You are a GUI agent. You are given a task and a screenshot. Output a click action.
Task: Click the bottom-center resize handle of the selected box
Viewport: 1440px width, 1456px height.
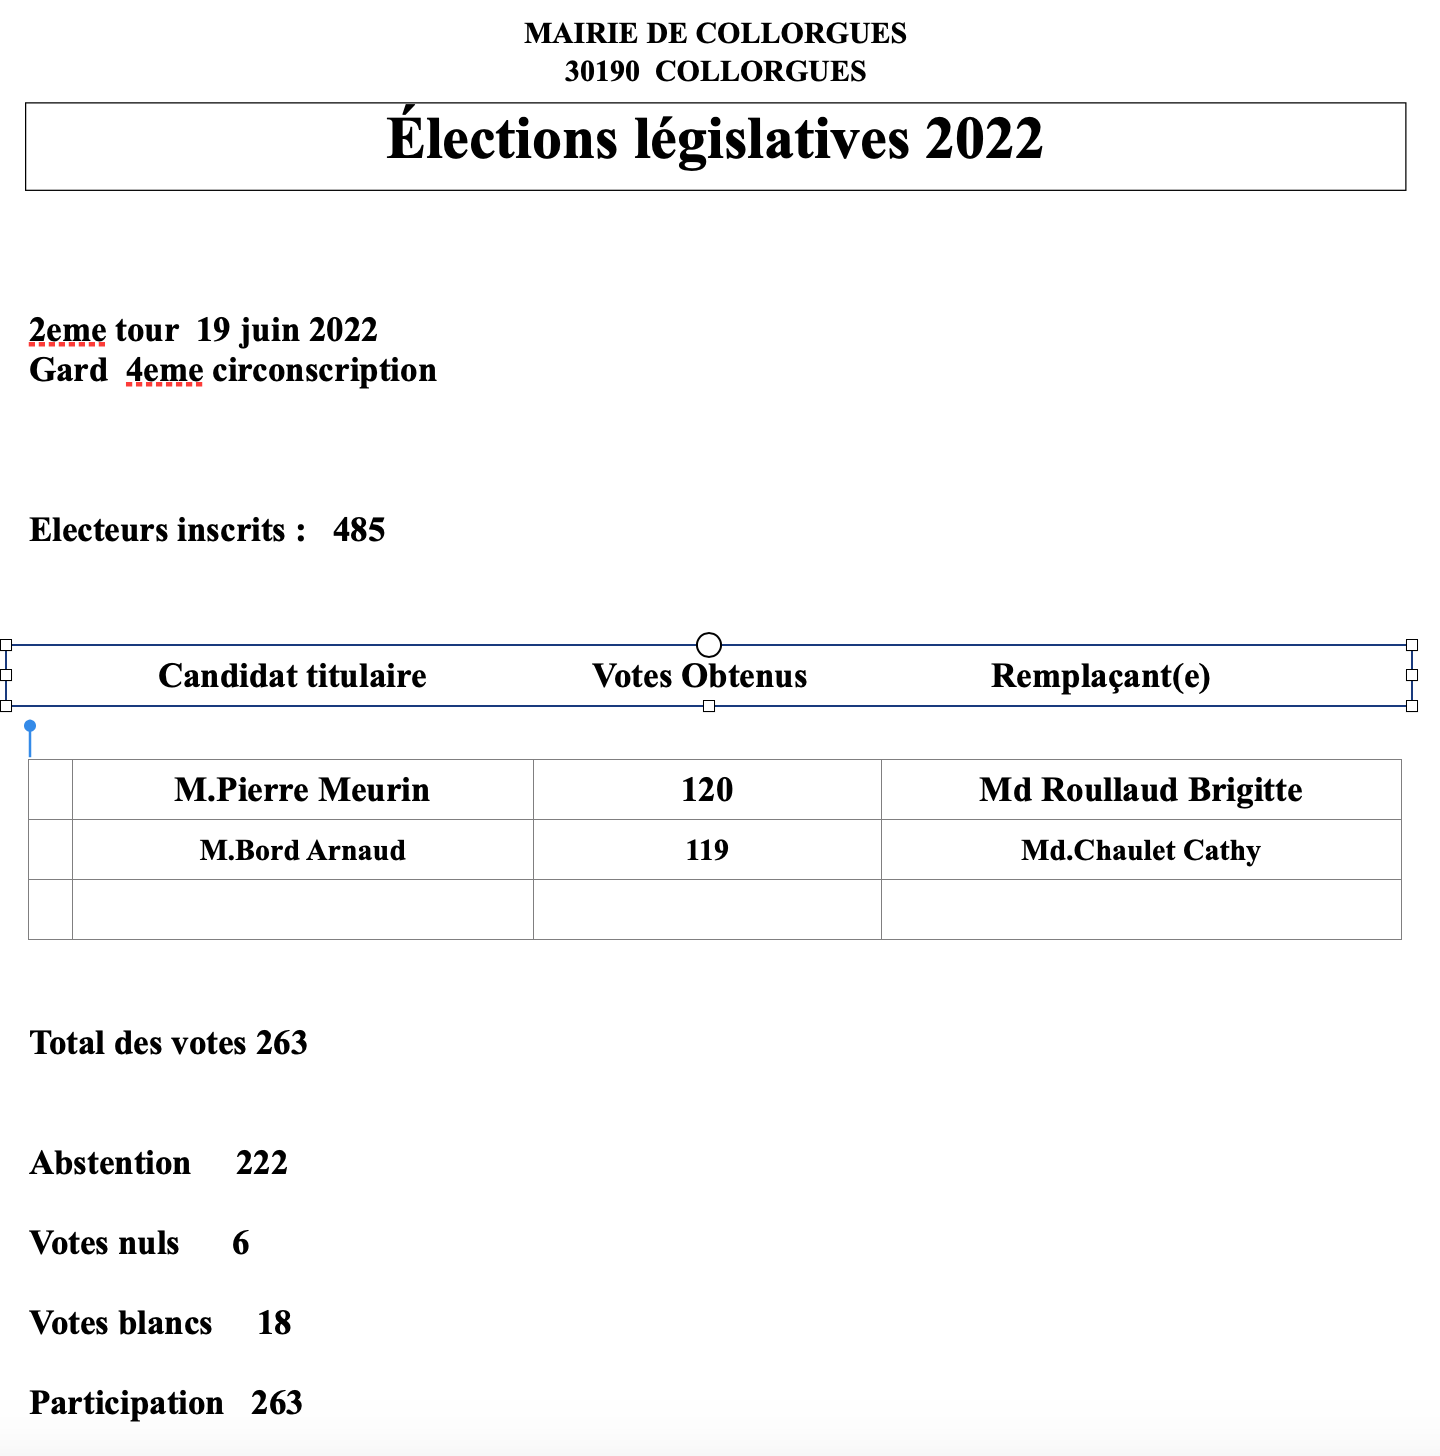tap(709, 706)
